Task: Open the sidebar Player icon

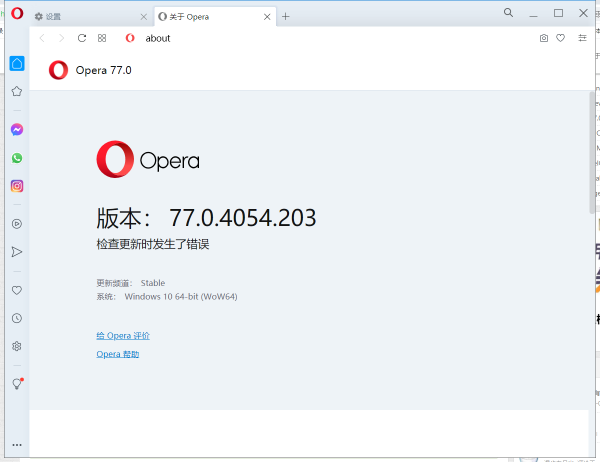Action: (17, 224)
